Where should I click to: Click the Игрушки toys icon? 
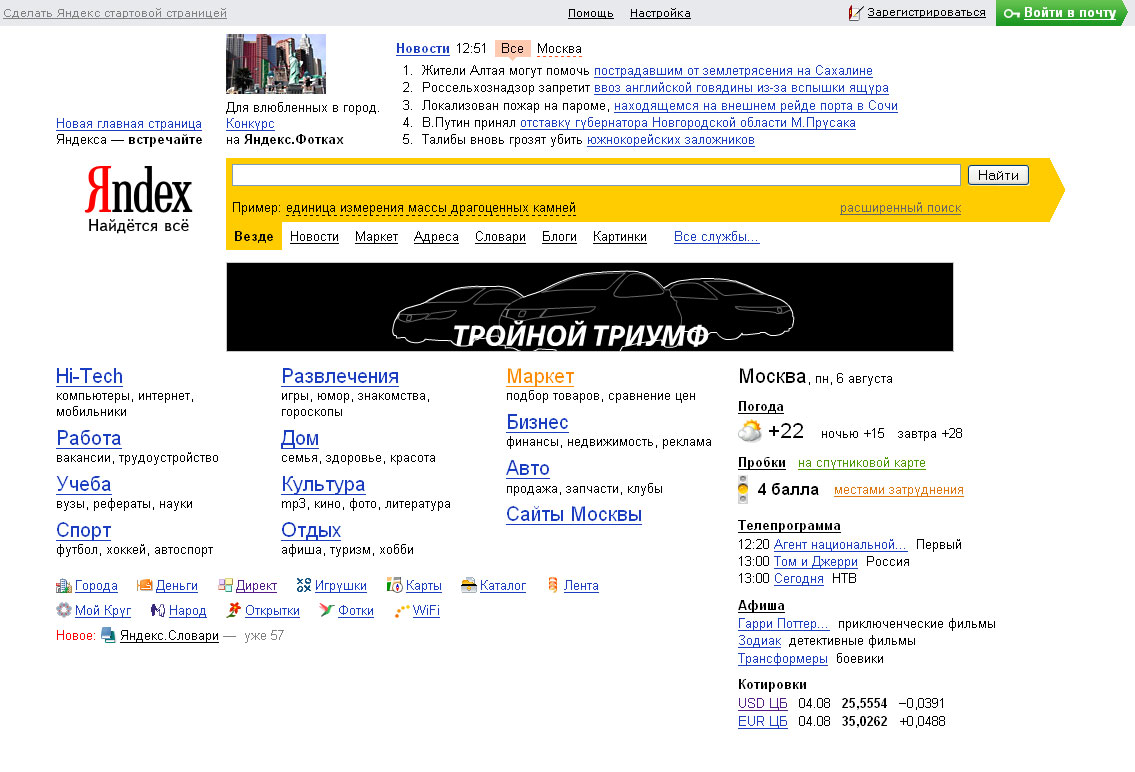pyautogui.click(x=304, y=585)
